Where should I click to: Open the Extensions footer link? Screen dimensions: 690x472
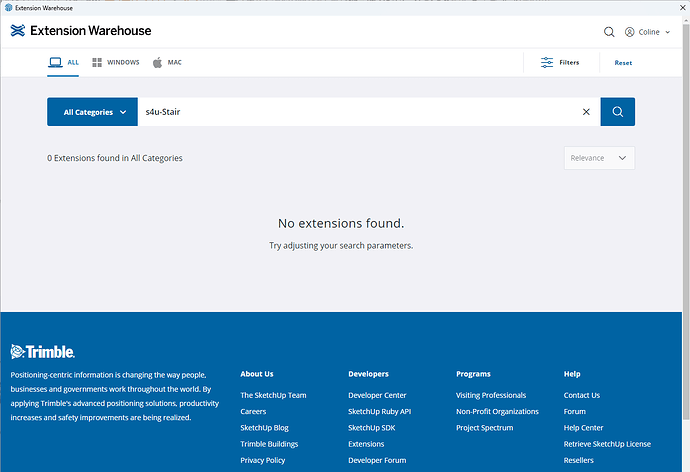tap(366, 444)
